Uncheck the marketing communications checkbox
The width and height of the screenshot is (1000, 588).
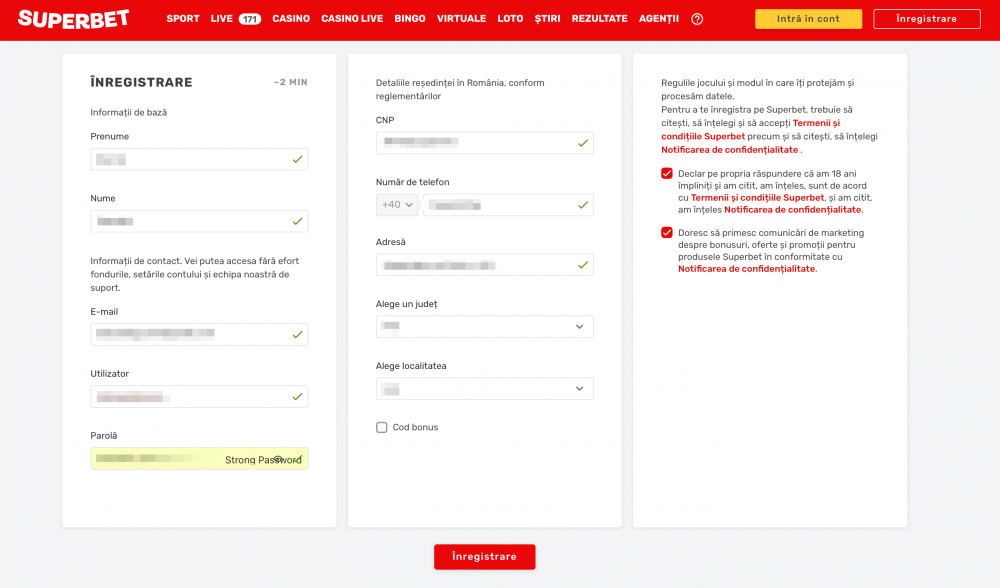667,233
